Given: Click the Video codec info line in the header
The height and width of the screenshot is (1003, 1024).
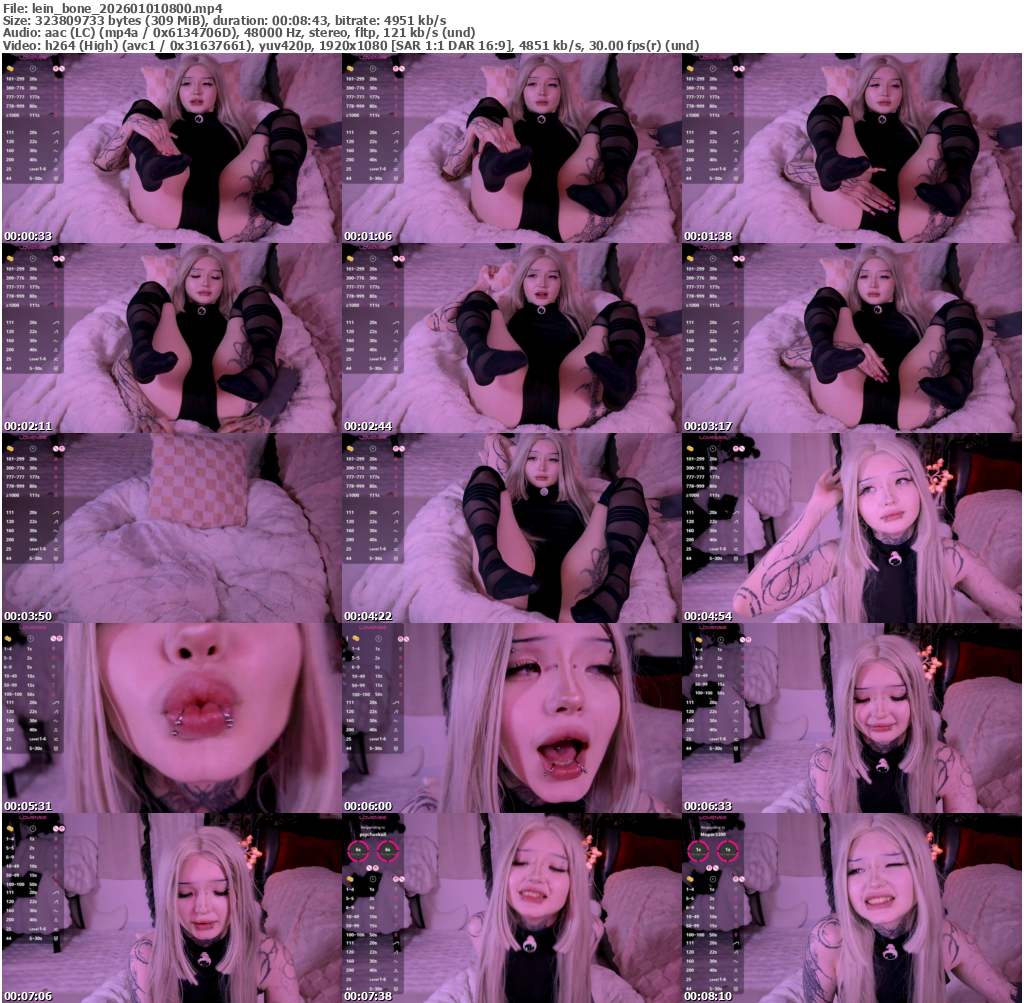Looking at the screenshot, I should 350,45.
